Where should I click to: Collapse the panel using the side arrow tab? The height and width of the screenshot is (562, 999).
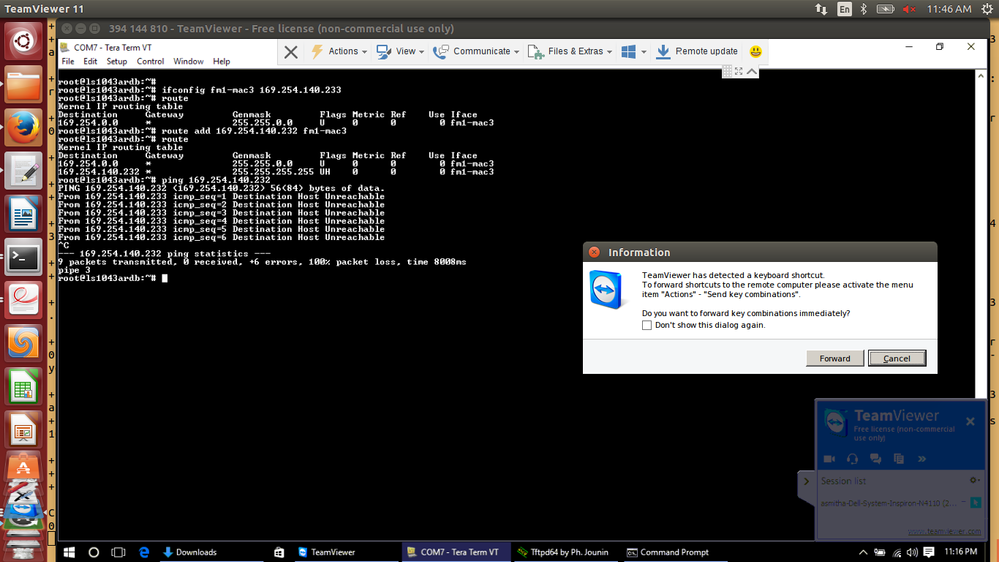(806, 482)
